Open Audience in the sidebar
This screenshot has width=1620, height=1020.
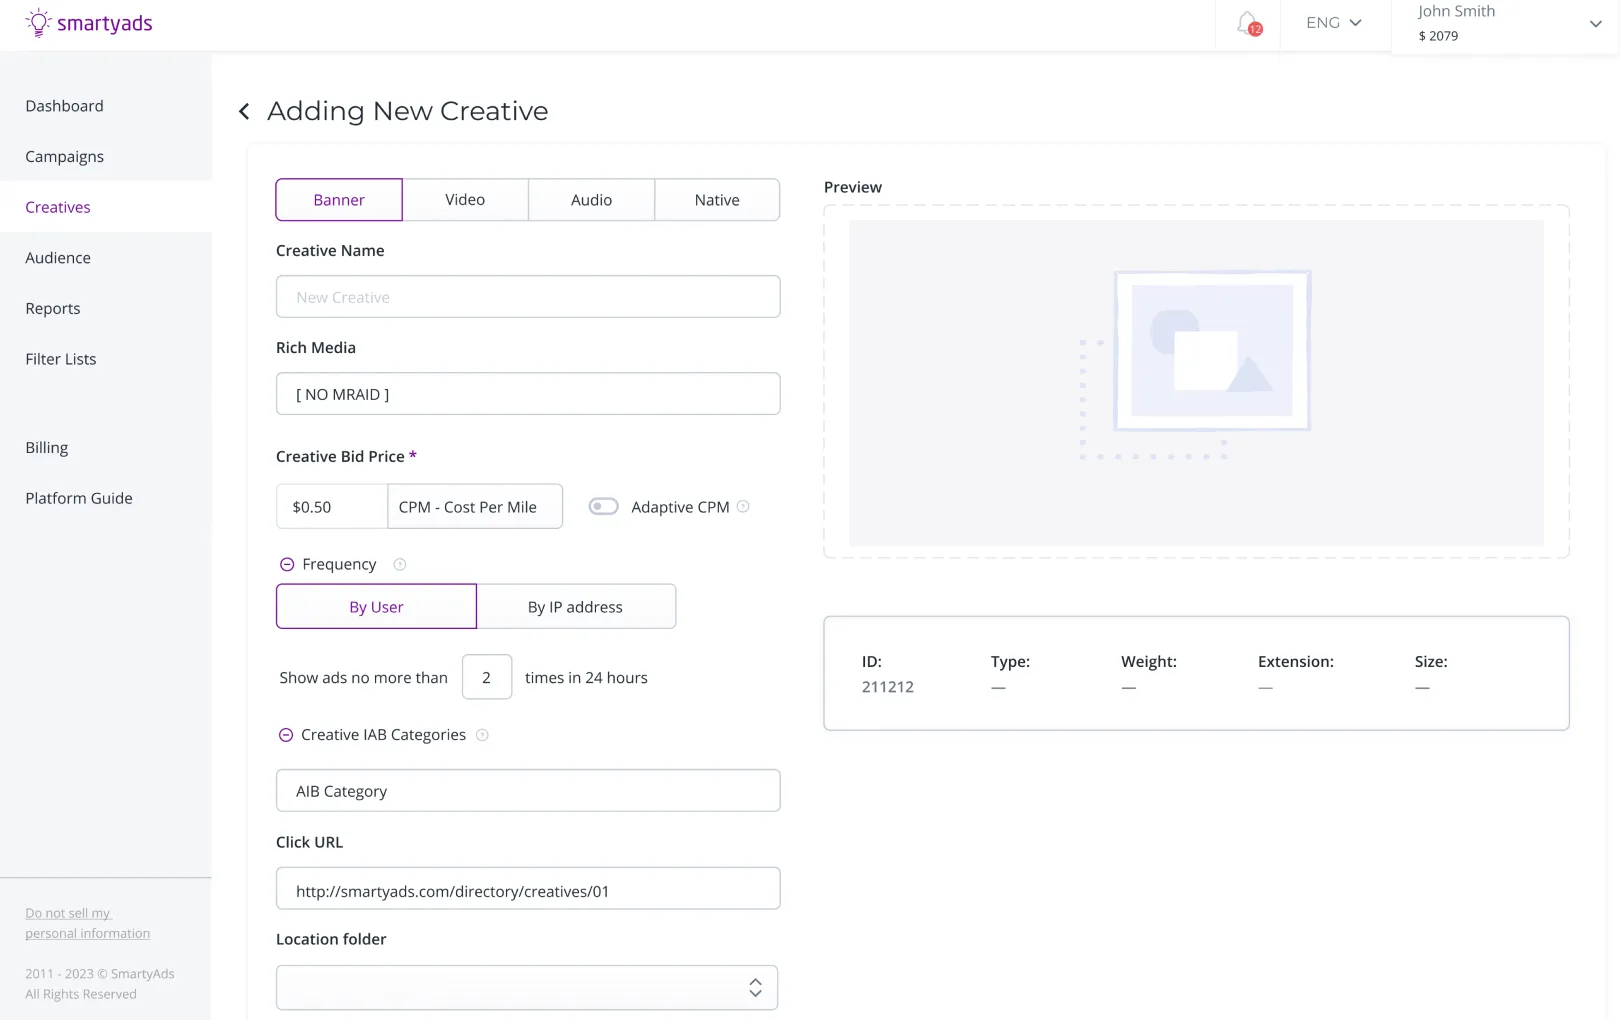point(58,258)
